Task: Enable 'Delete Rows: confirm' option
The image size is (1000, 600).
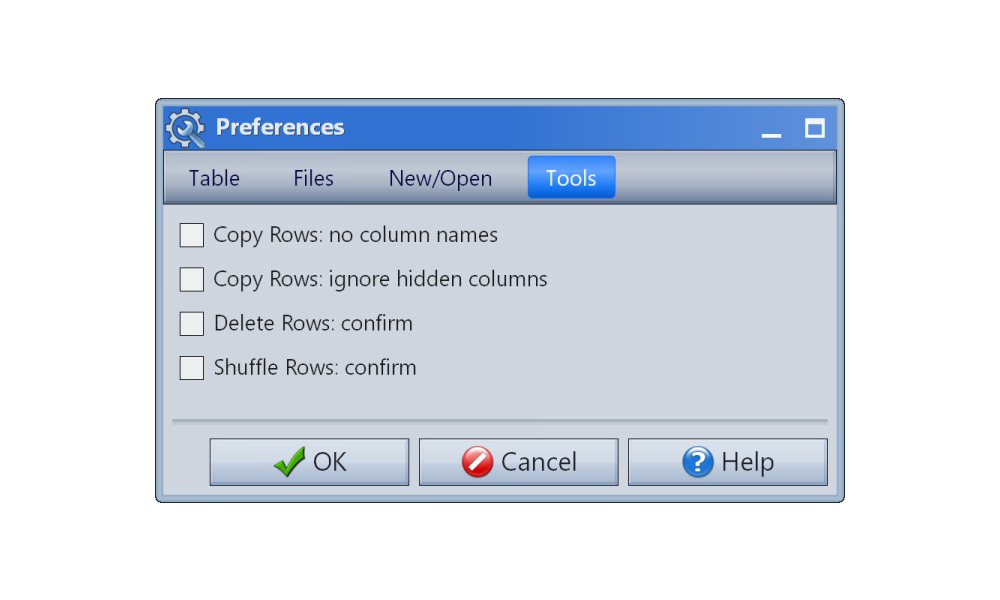Action: 191,323
